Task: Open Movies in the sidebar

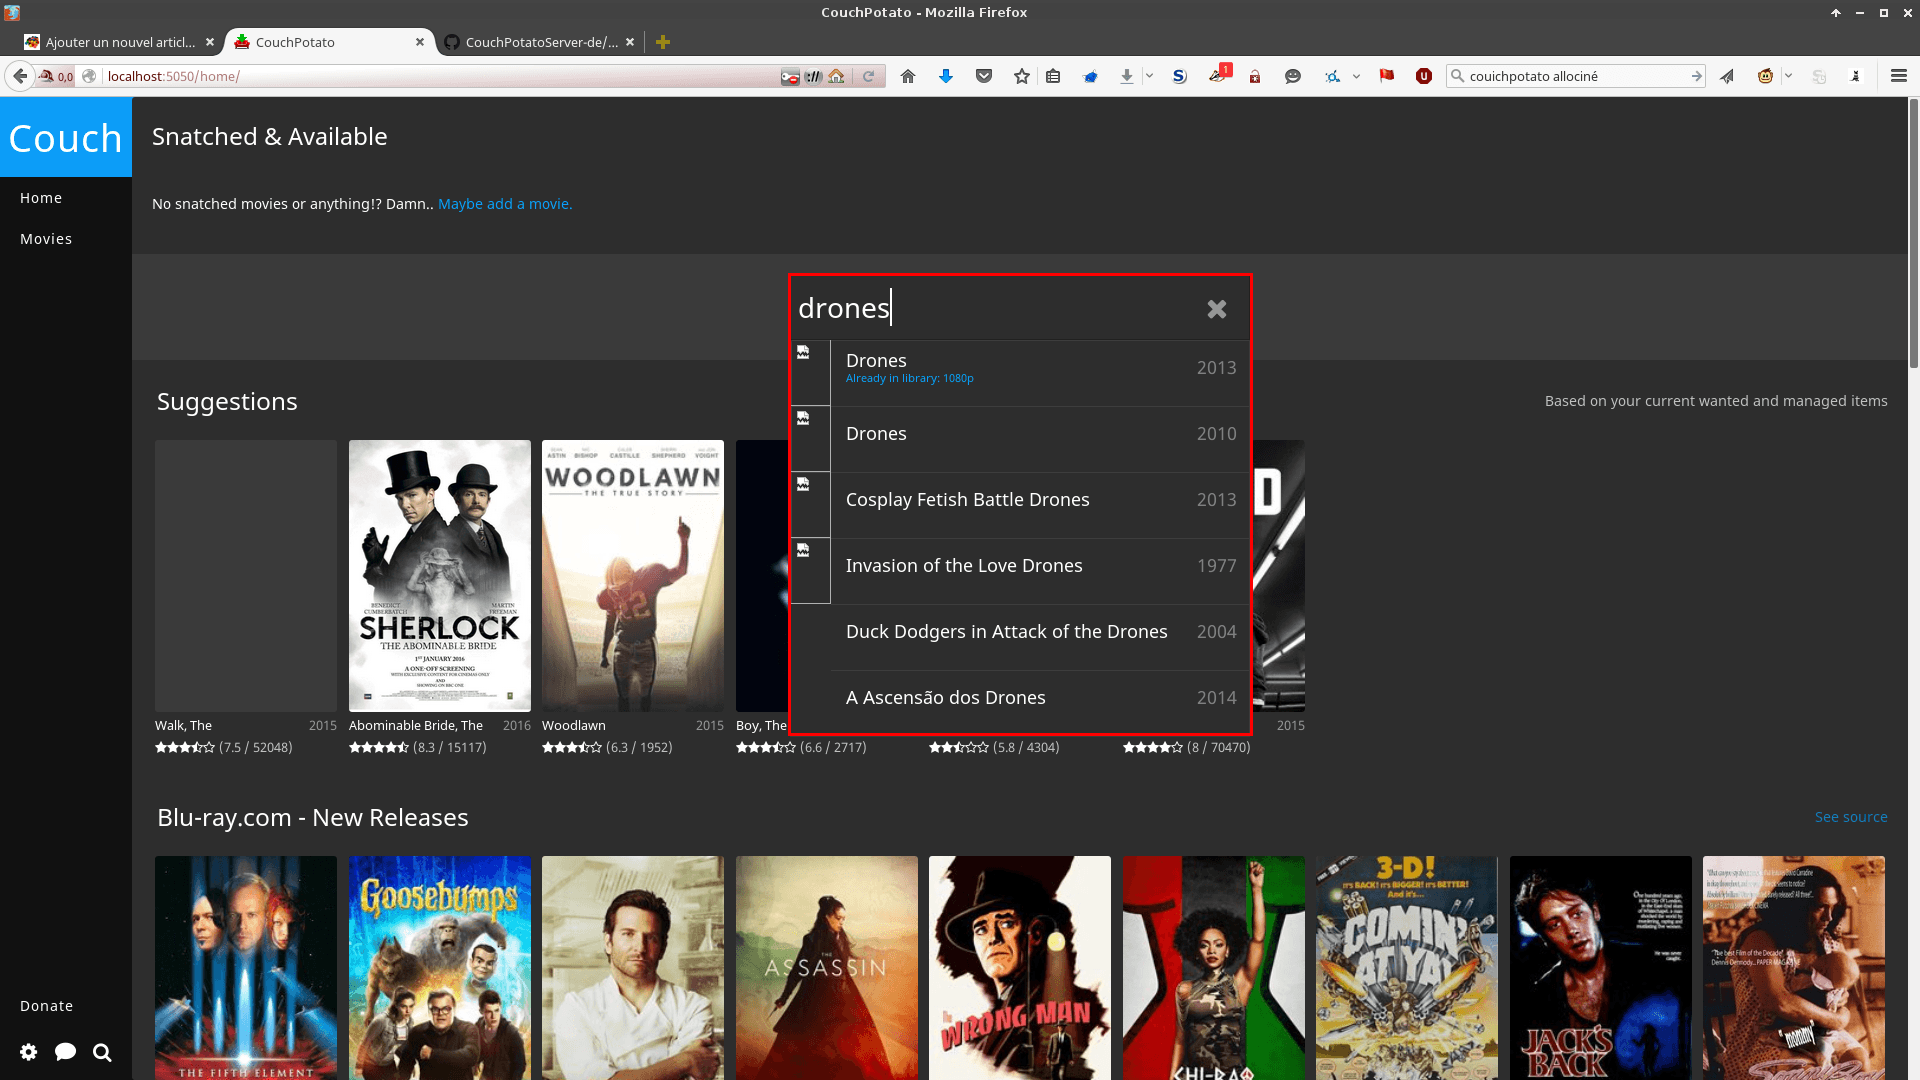Action: [x=46, y=239]
